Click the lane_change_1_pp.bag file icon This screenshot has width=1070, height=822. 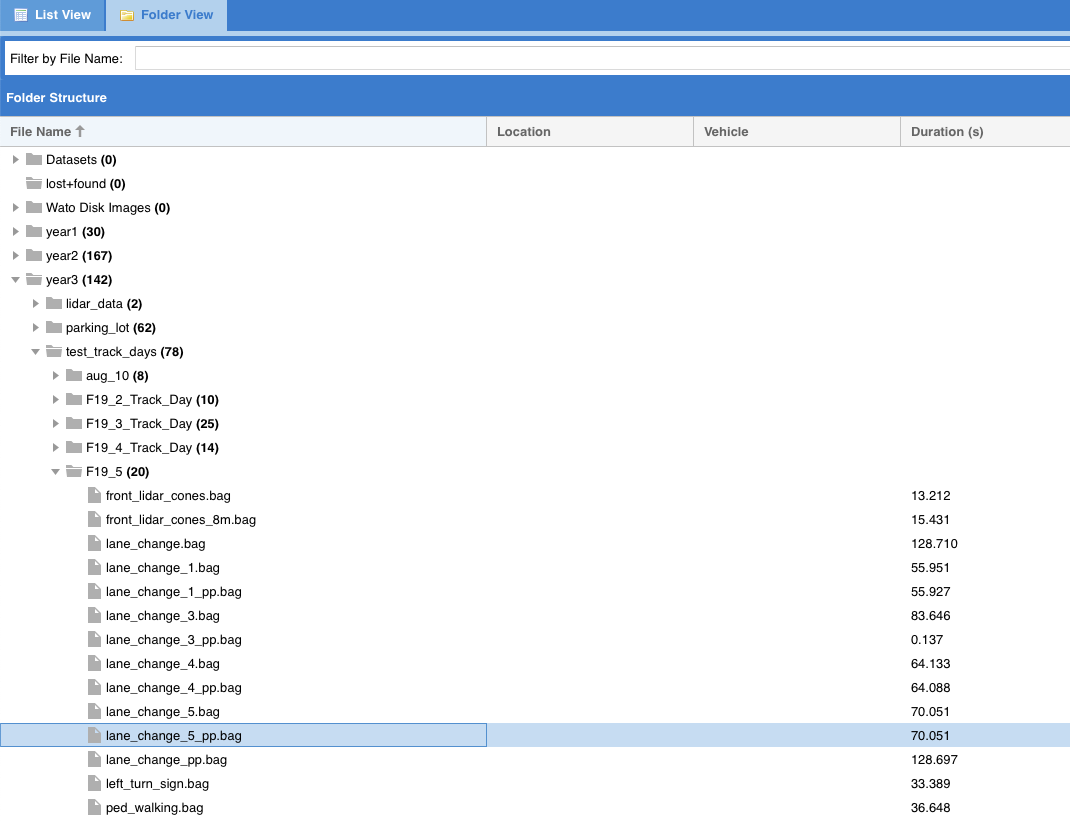[x=94, y=591]
